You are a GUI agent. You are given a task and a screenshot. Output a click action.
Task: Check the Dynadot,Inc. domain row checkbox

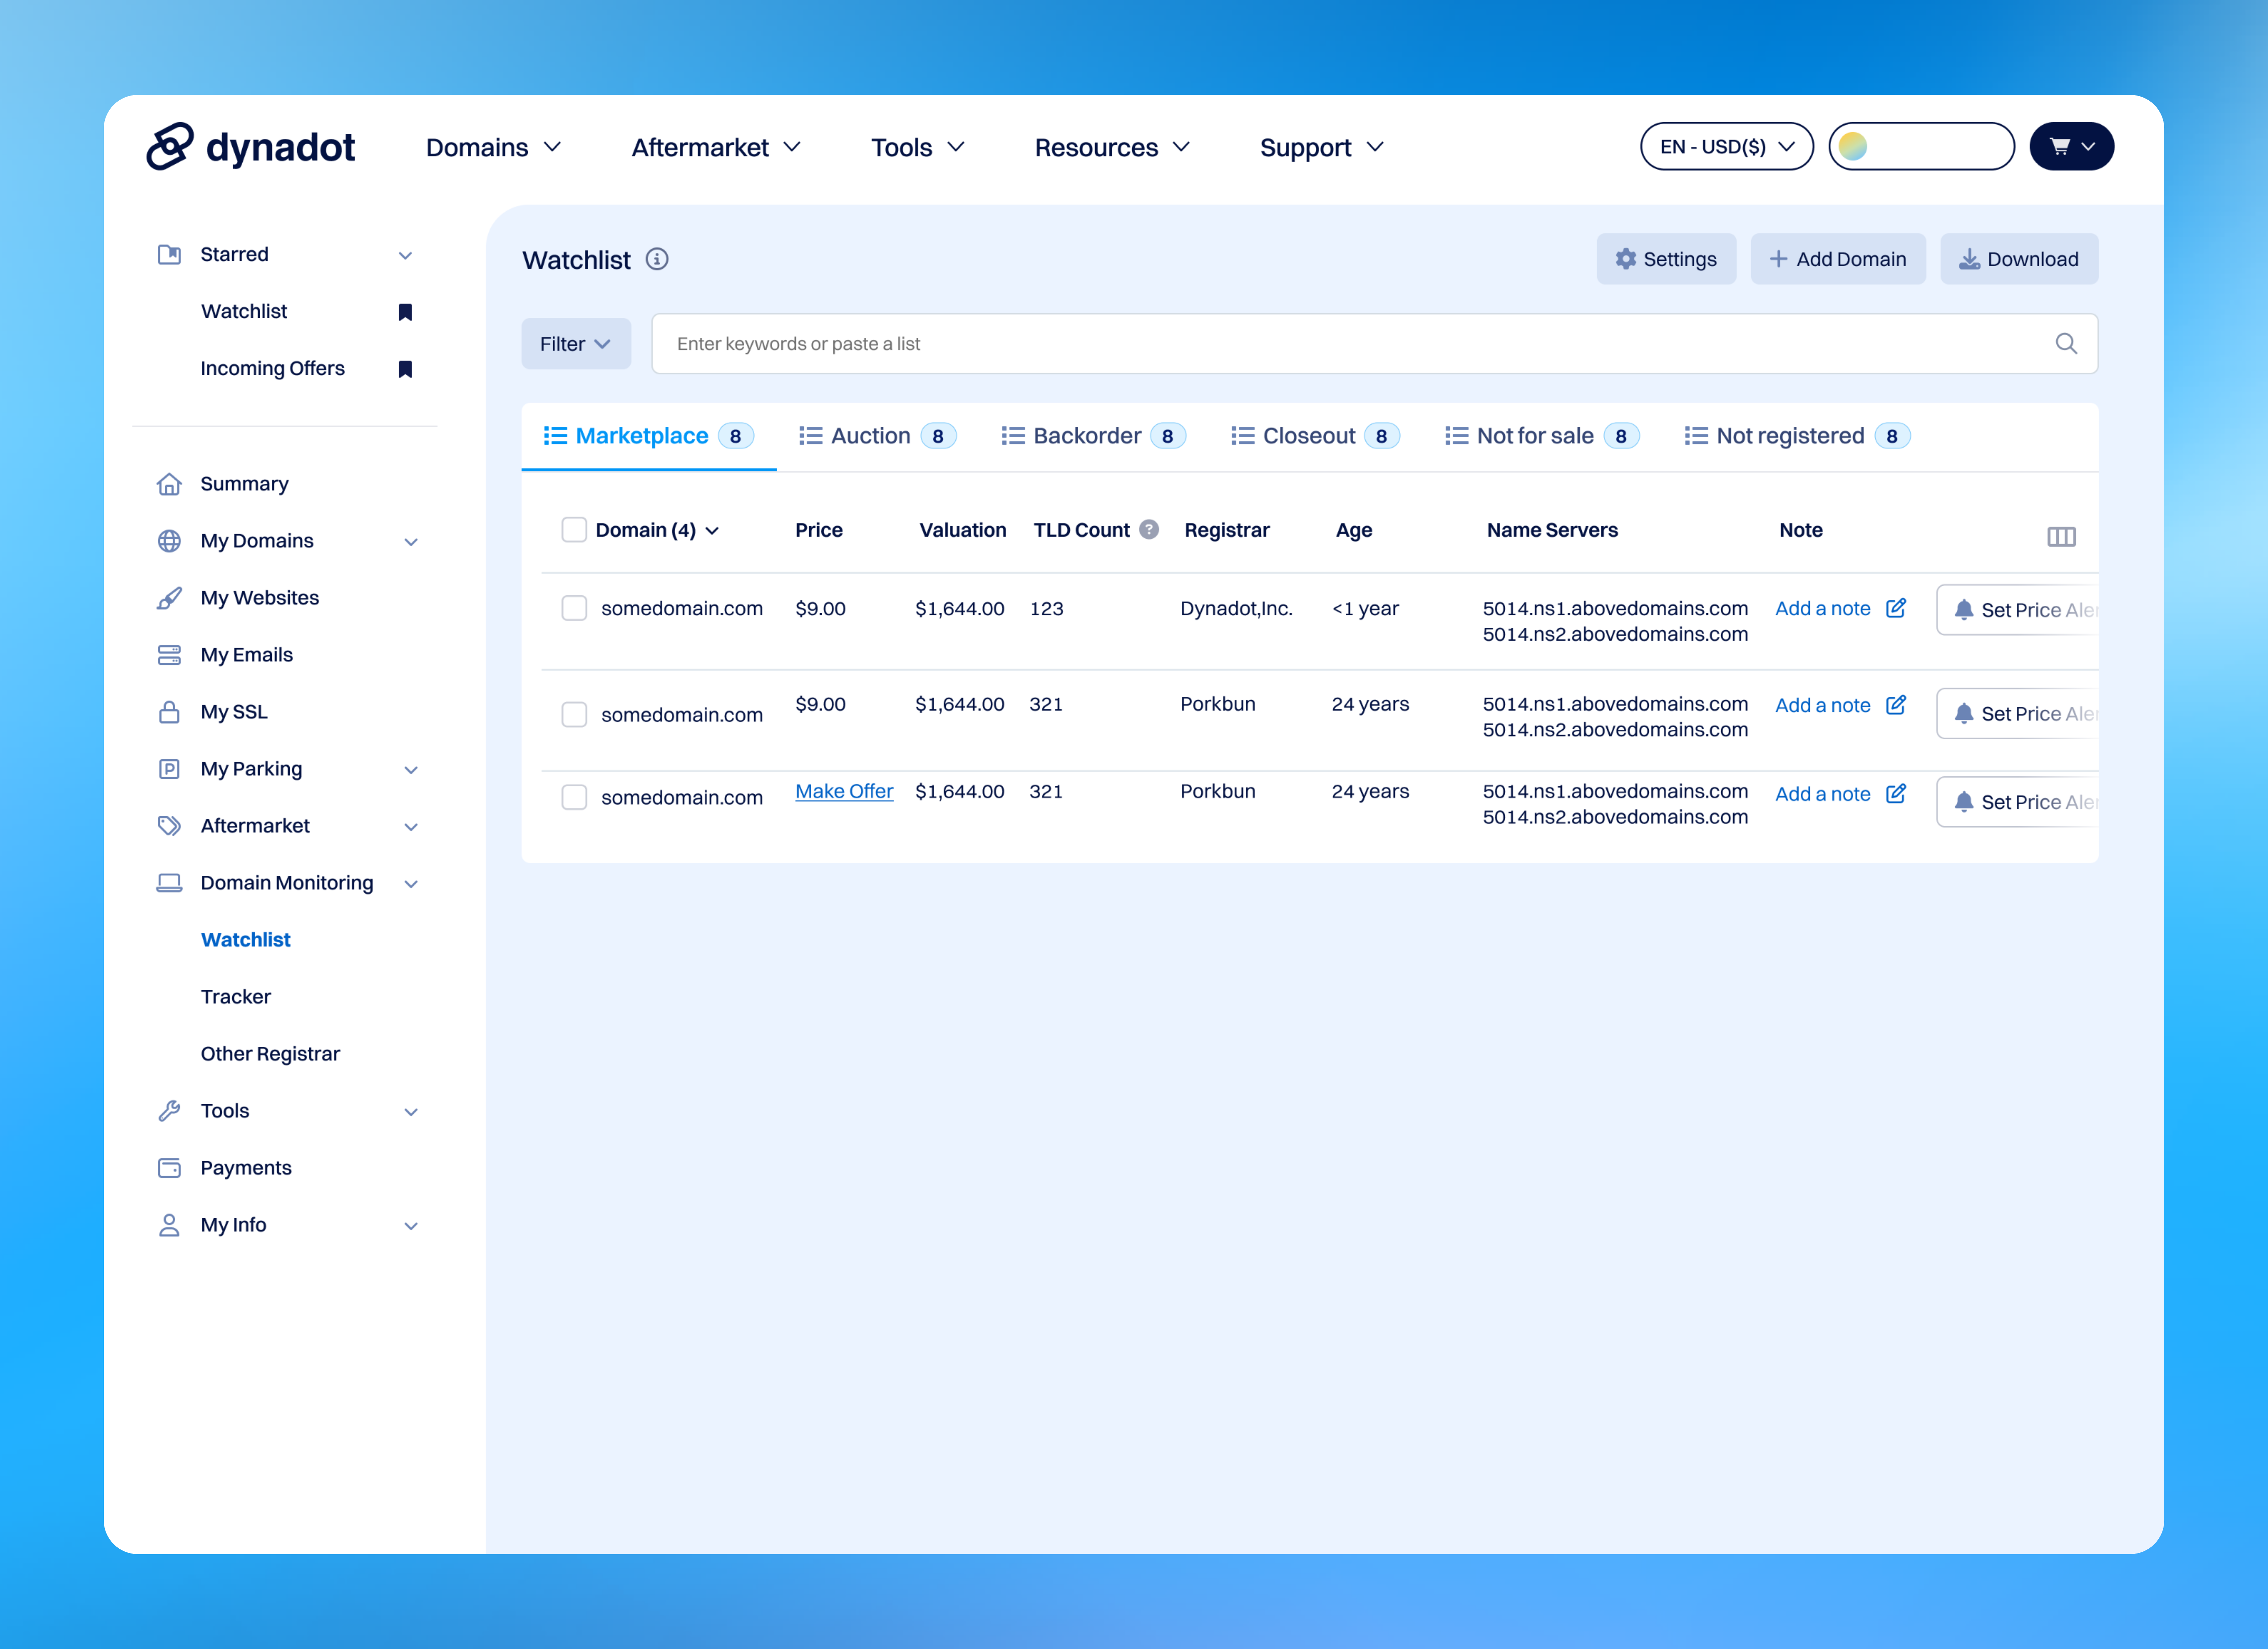[574, 608]
